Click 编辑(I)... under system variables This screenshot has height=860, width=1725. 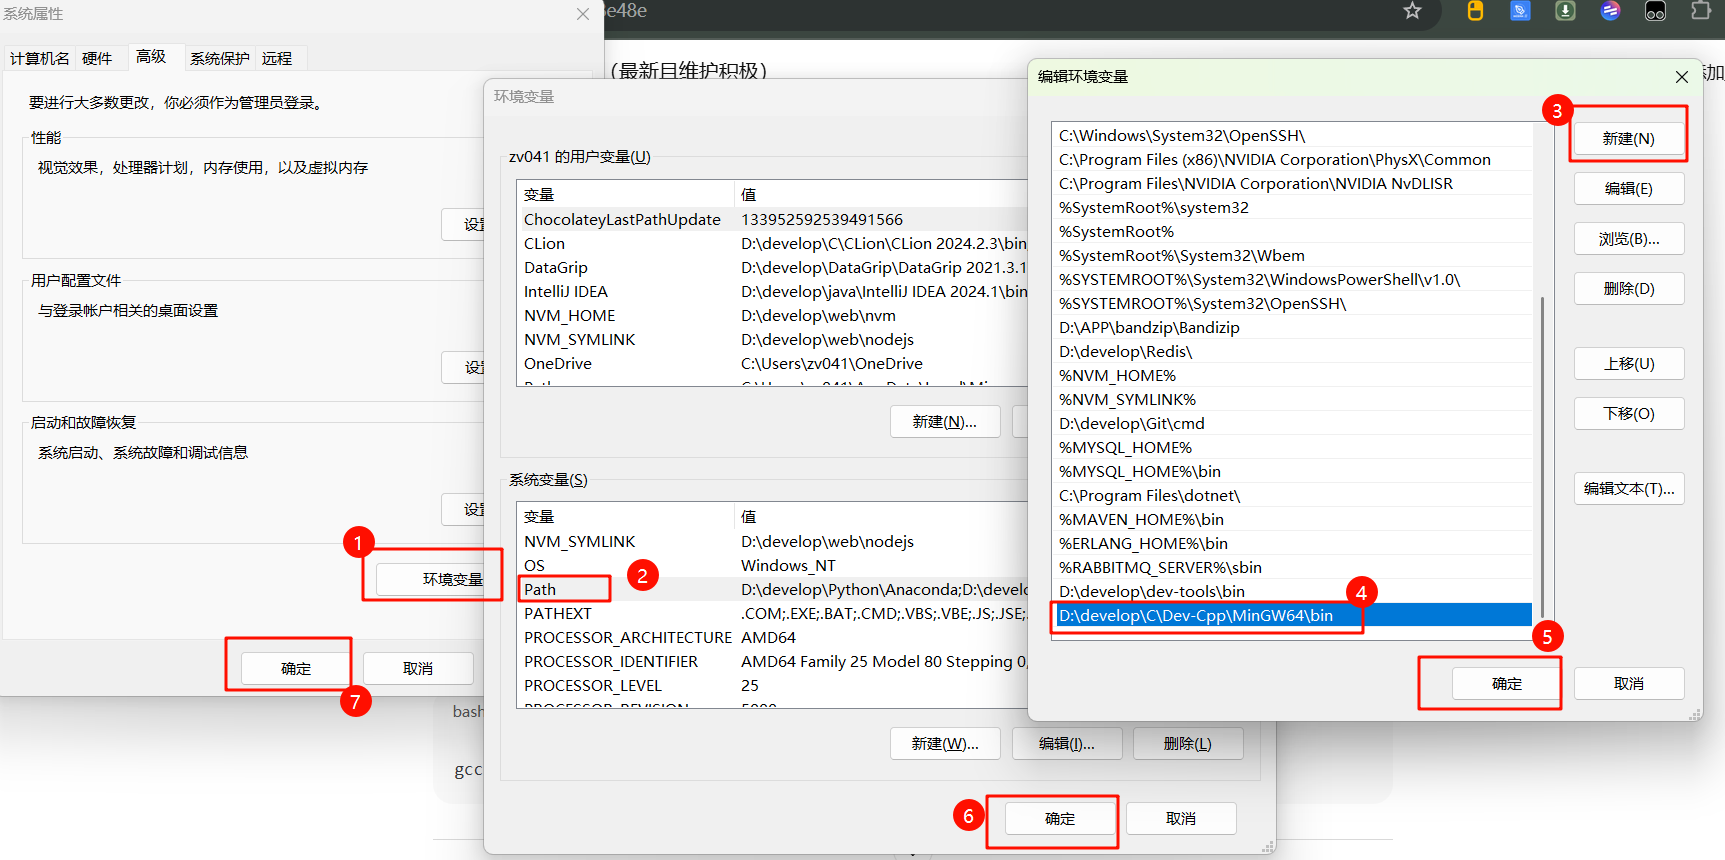(1067, 744)
